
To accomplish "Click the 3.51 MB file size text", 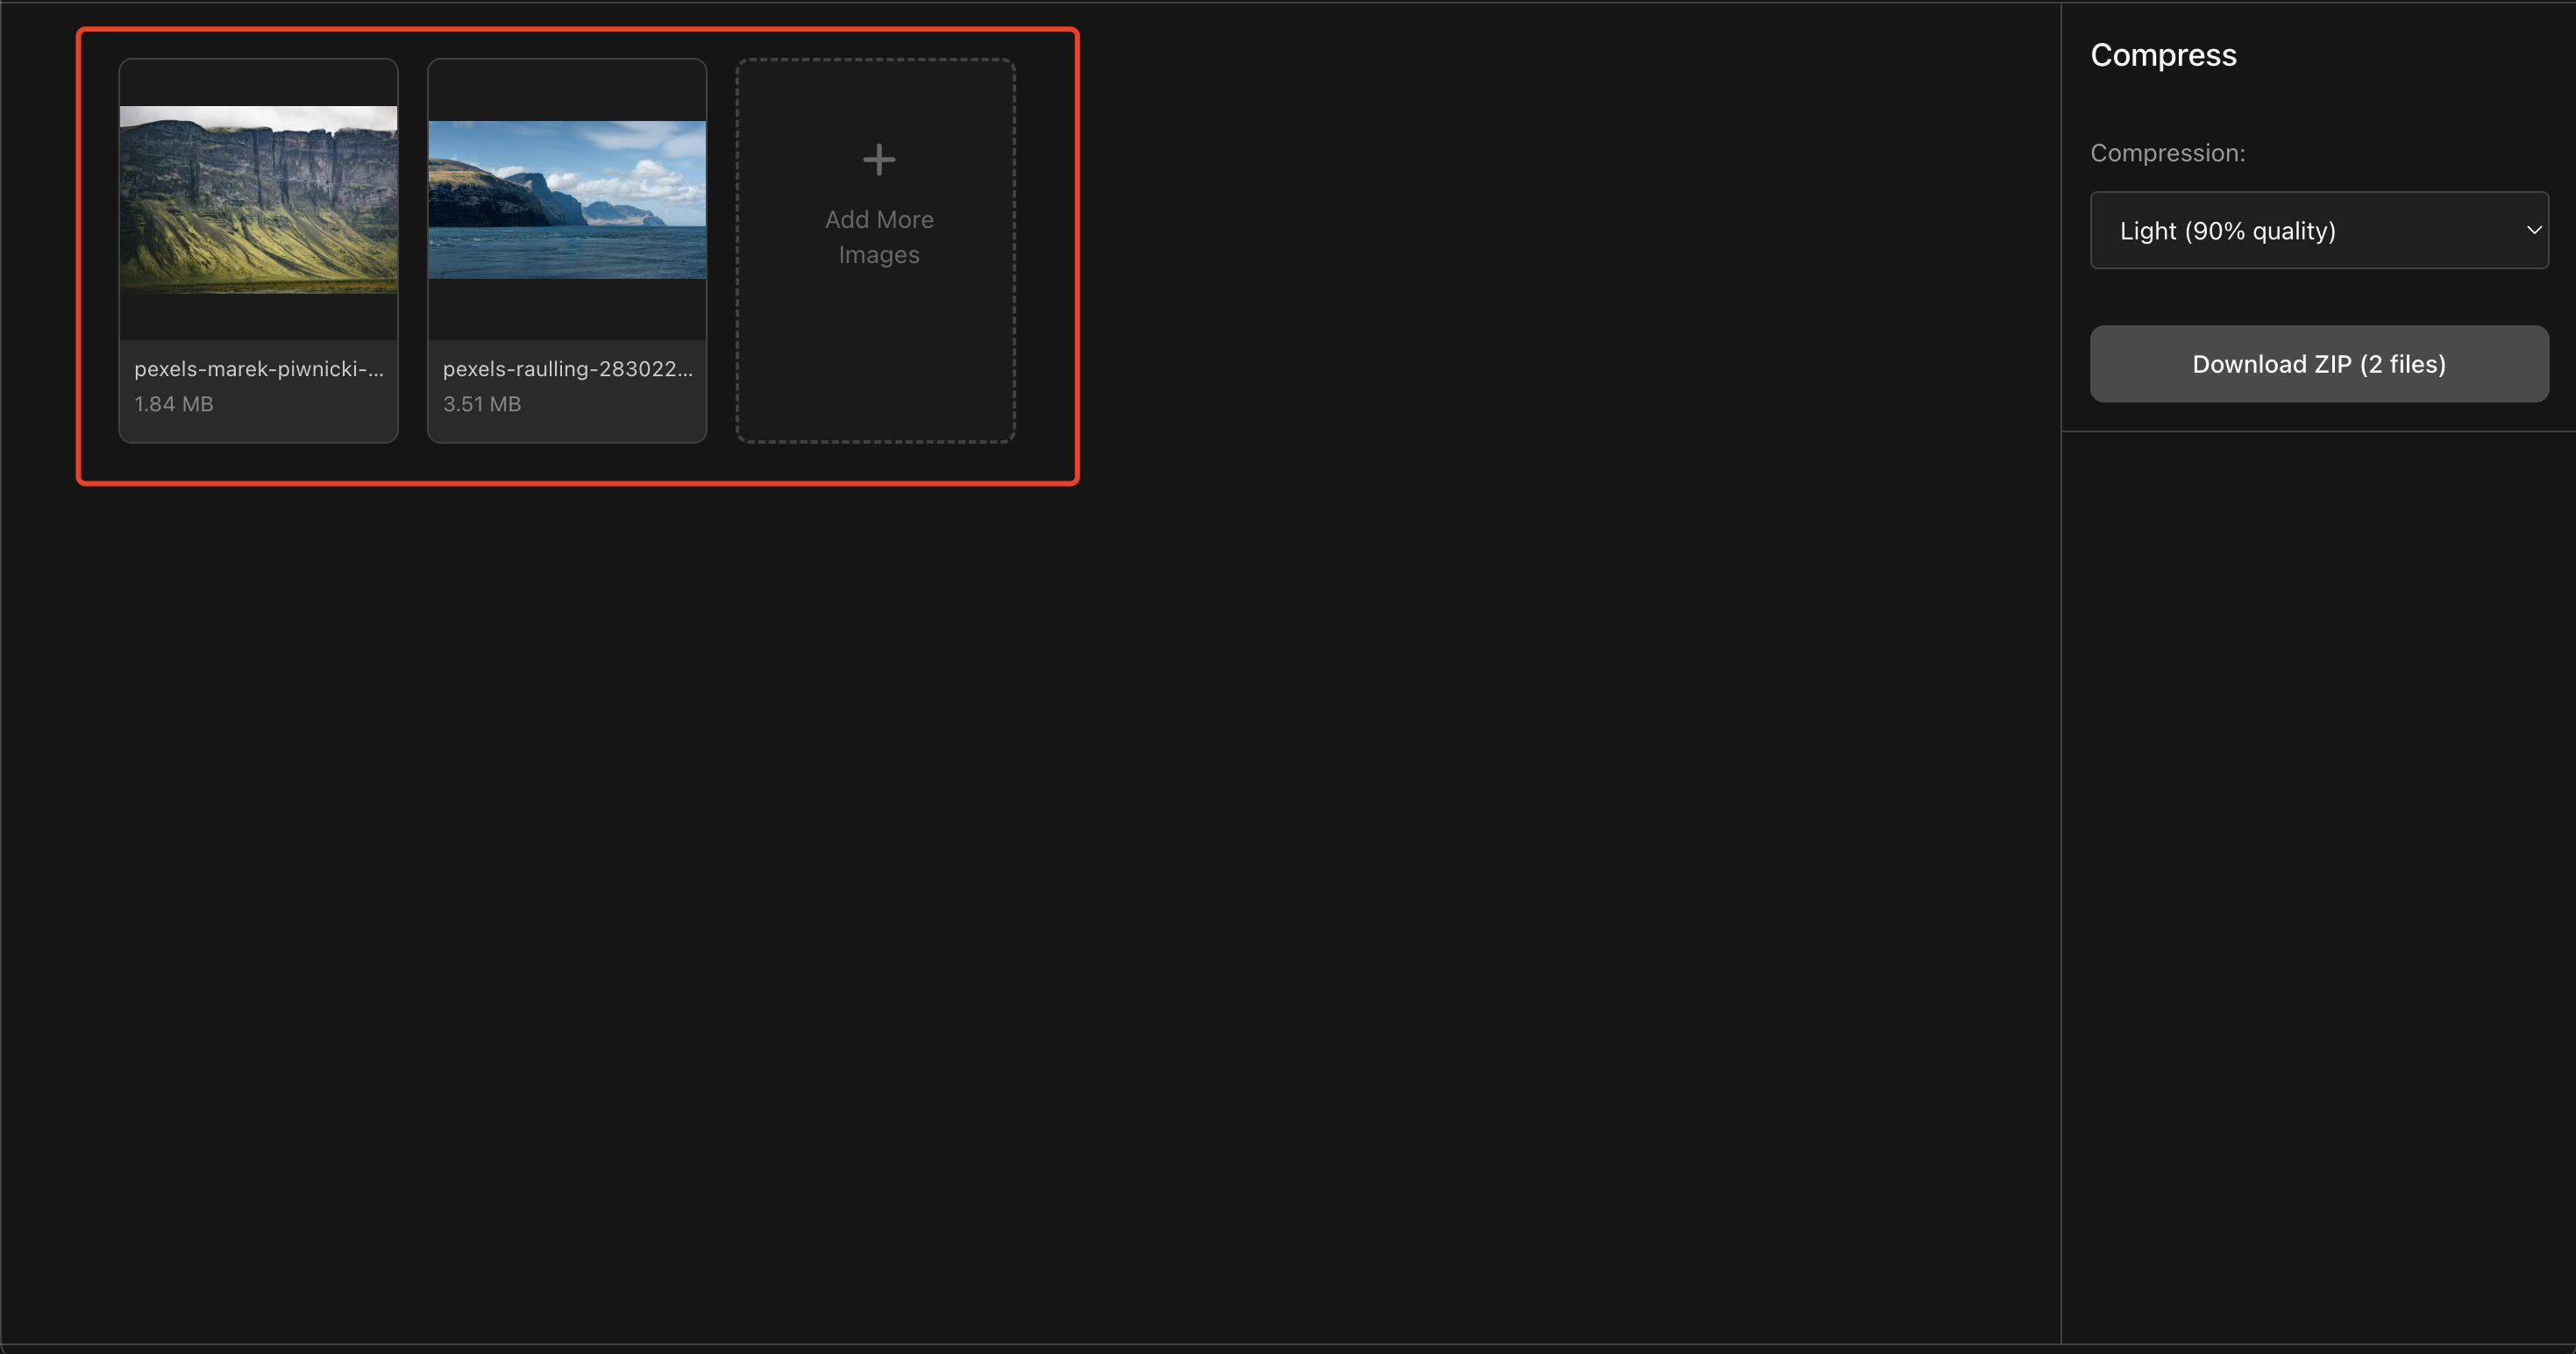I will pos(482,404).
